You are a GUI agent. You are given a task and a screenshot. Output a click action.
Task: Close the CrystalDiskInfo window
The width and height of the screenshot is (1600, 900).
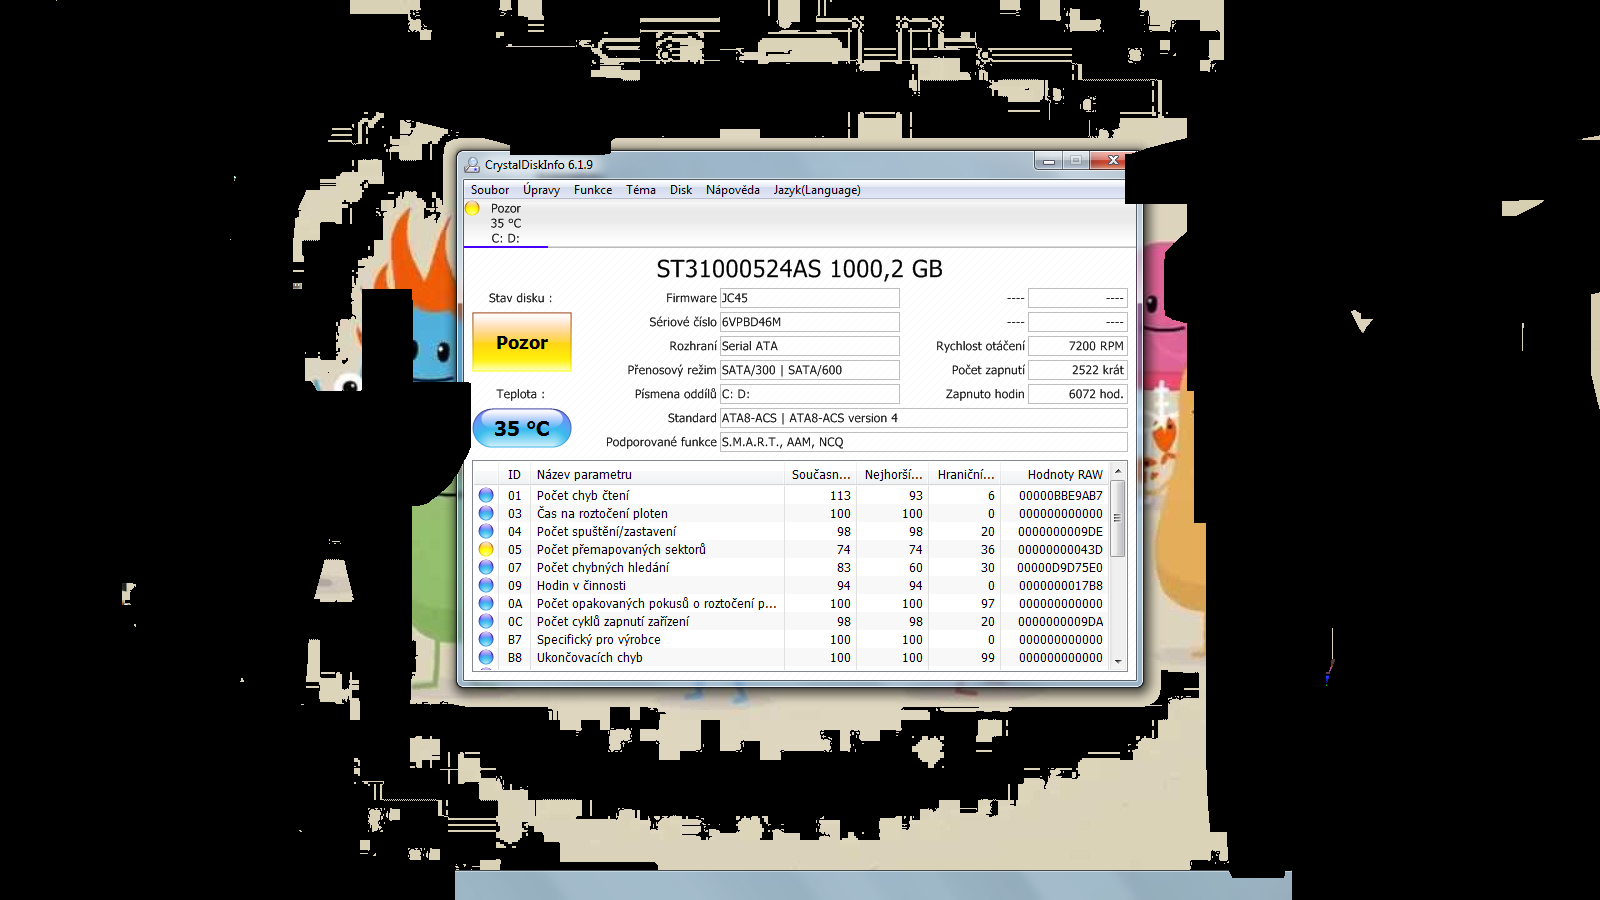tap(1110, 160)
